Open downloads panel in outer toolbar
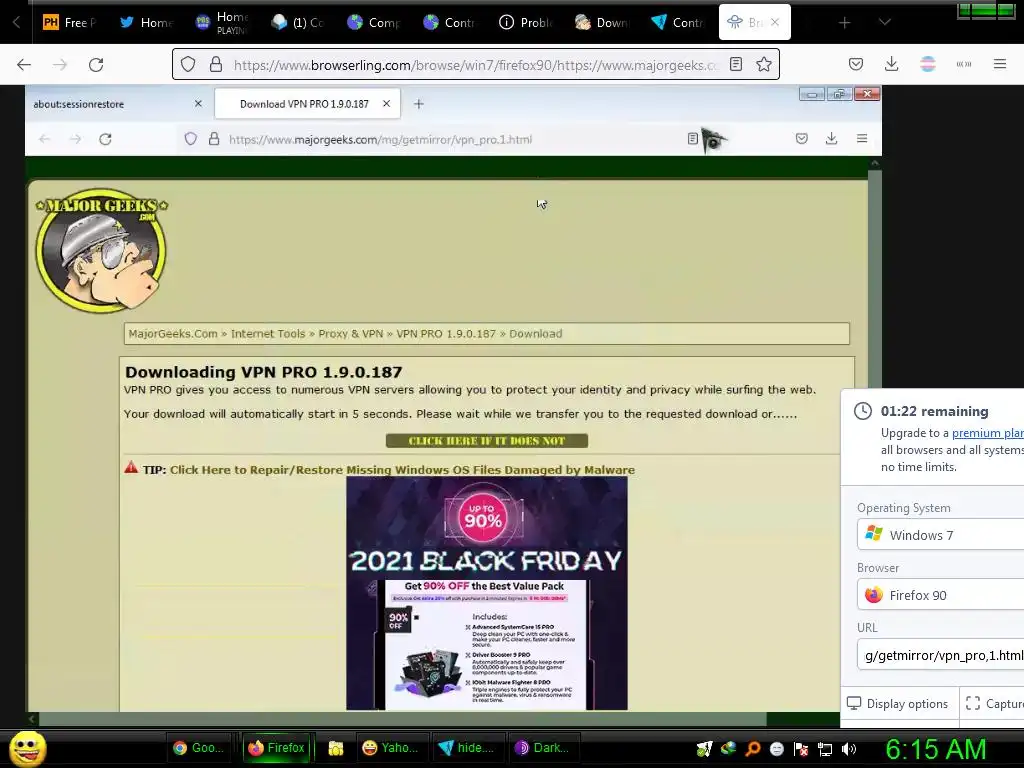The height and width of the screenshot is (768, 1024). [891, 64]
